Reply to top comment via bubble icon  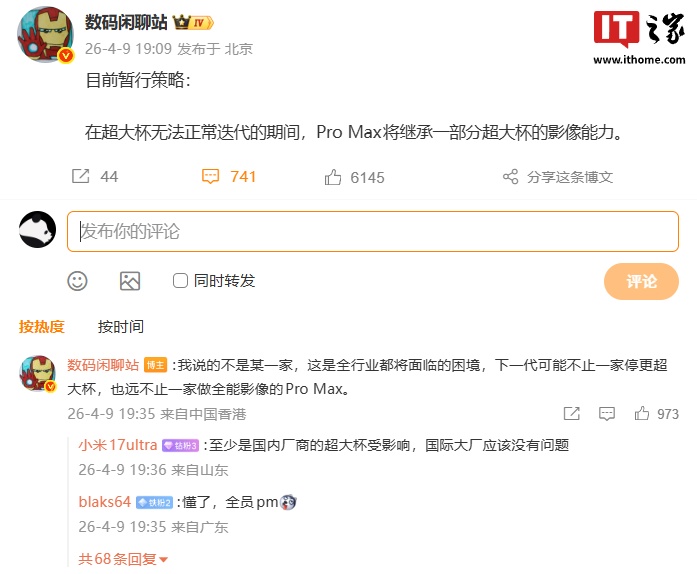(x=607, y=413)
